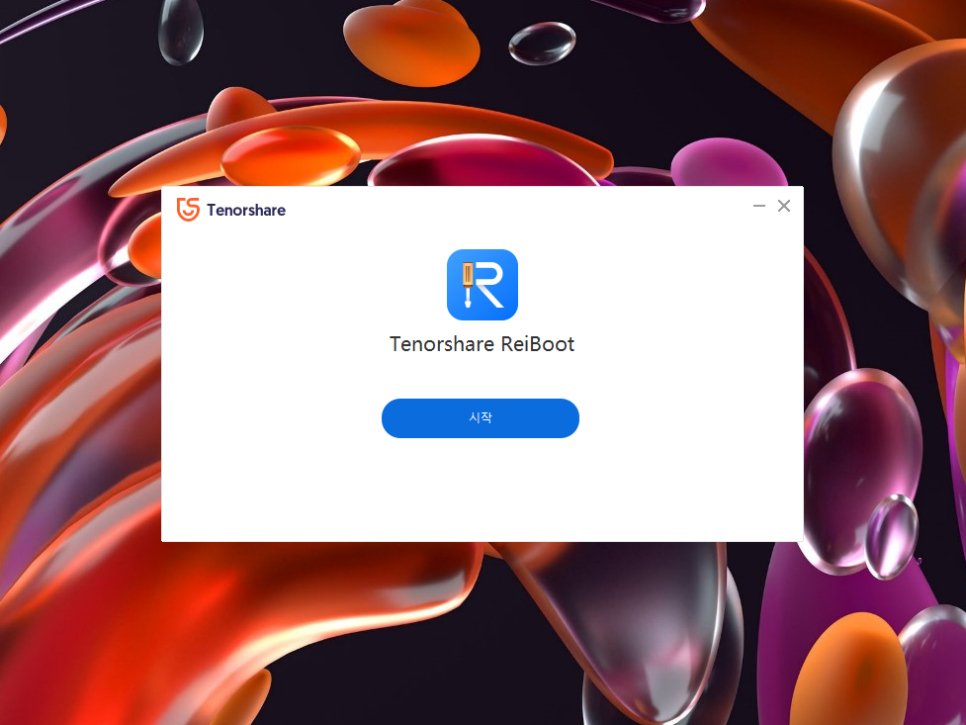Click the blue 시작 start button
Image resolution: width=966 pixels, height=725 pixels.
tap(480, 418)
